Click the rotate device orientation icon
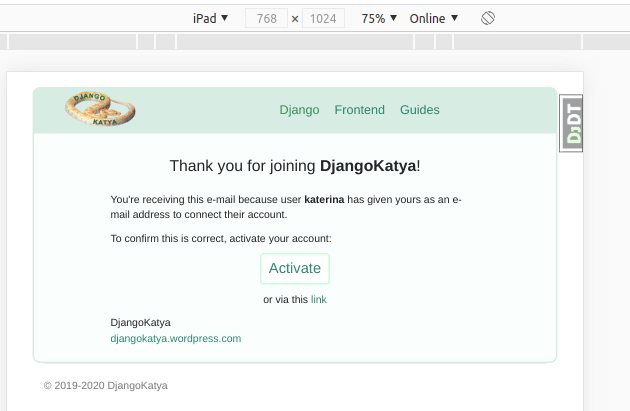 pos(488,18)
